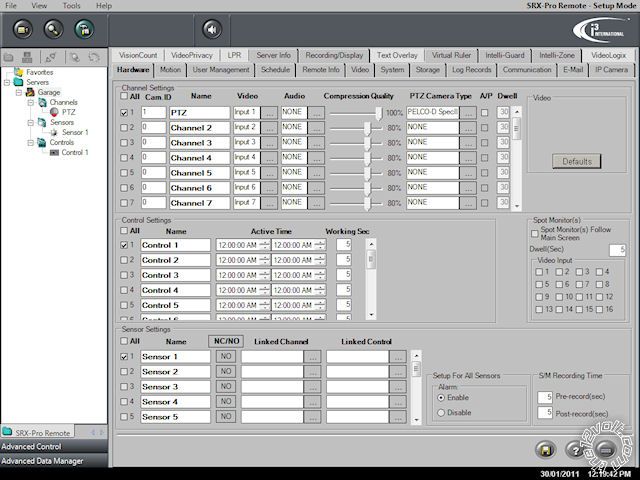The height and width of the screenshot is (480, 640).
Task: Click the magnifier search toolbar icon
Action: [53, 28]
